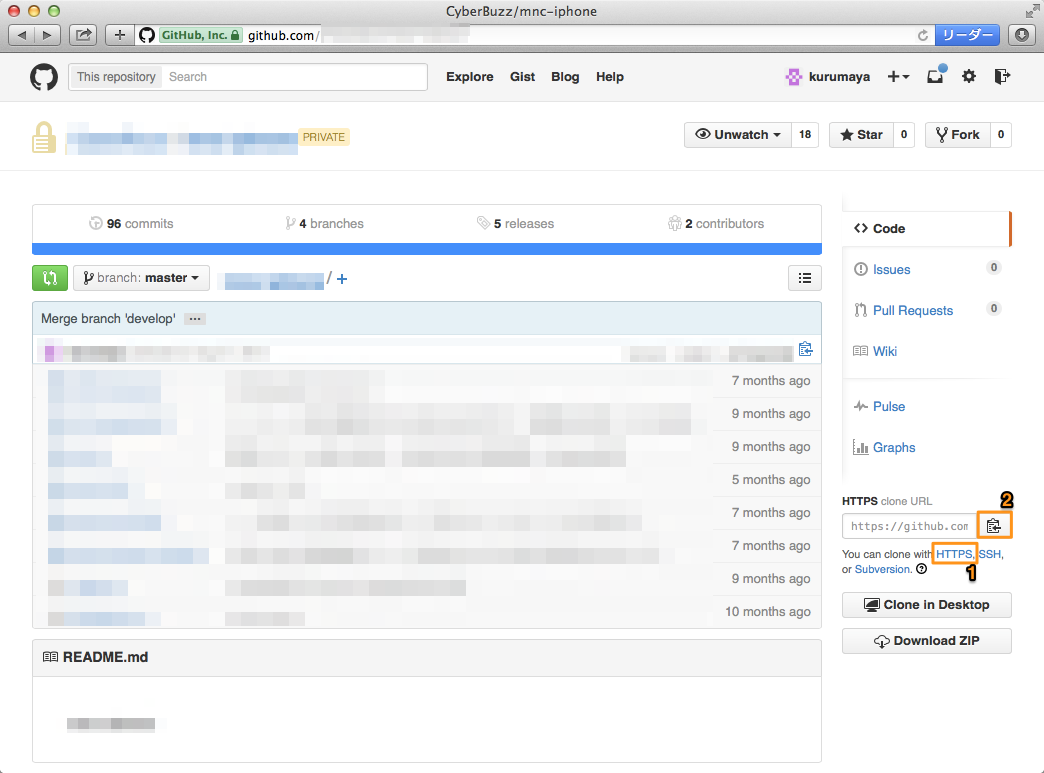Viewport: 1044px width, 773px height.
Task: Open branch master selector
Action: point(141,278)
